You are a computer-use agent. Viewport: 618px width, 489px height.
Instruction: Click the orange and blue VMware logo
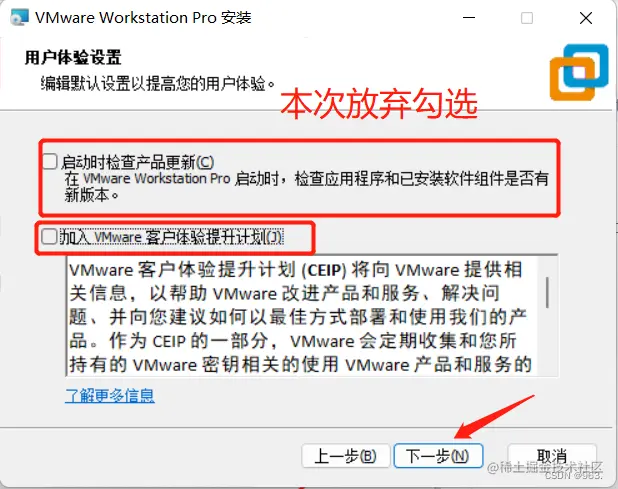[x=579, y=72]
